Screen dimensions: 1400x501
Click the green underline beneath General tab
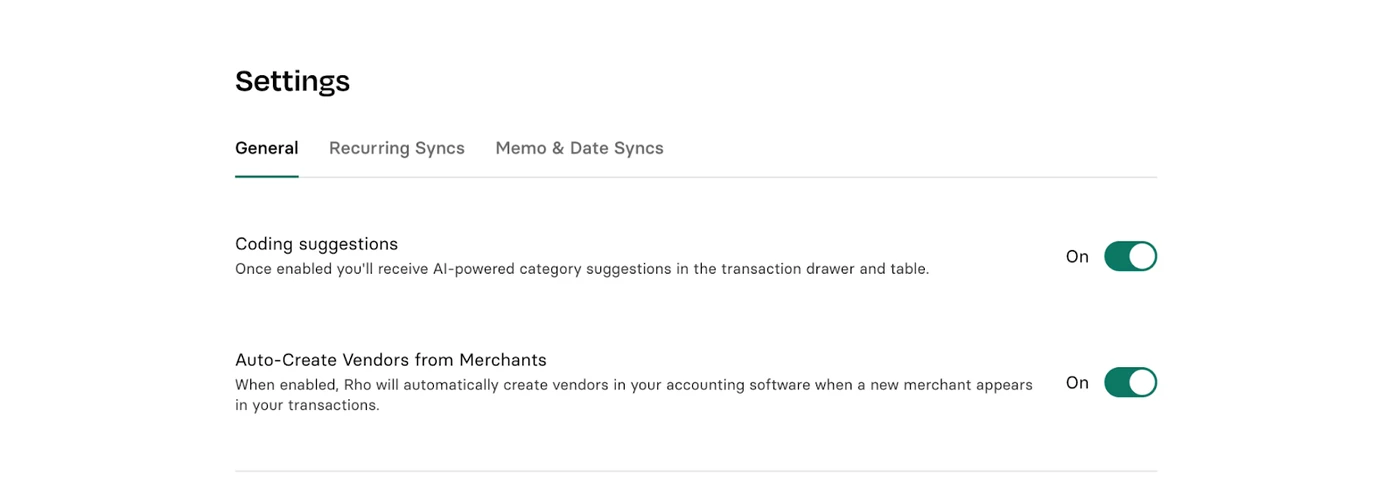click(x=267, y=176)
